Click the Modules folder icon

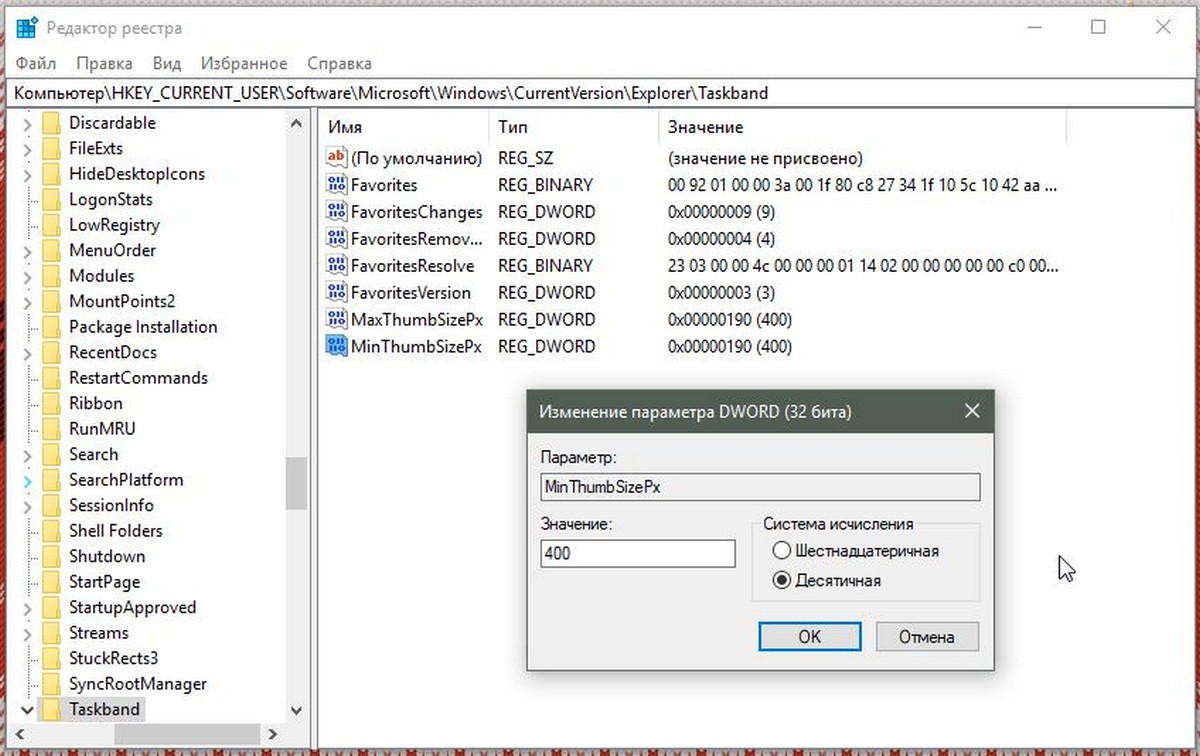tap(51, 276)
